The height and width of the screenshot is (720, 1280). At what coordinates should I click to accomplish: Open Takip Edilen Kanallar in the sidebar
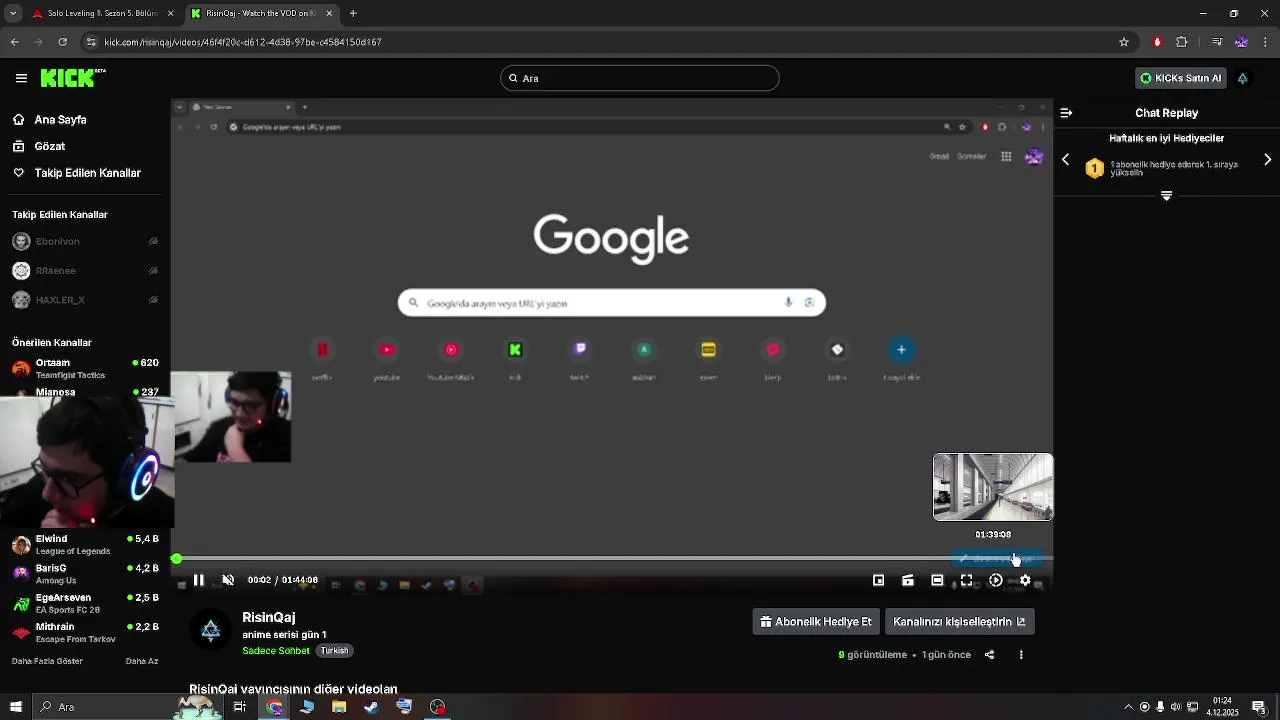[x=85, y=173]
